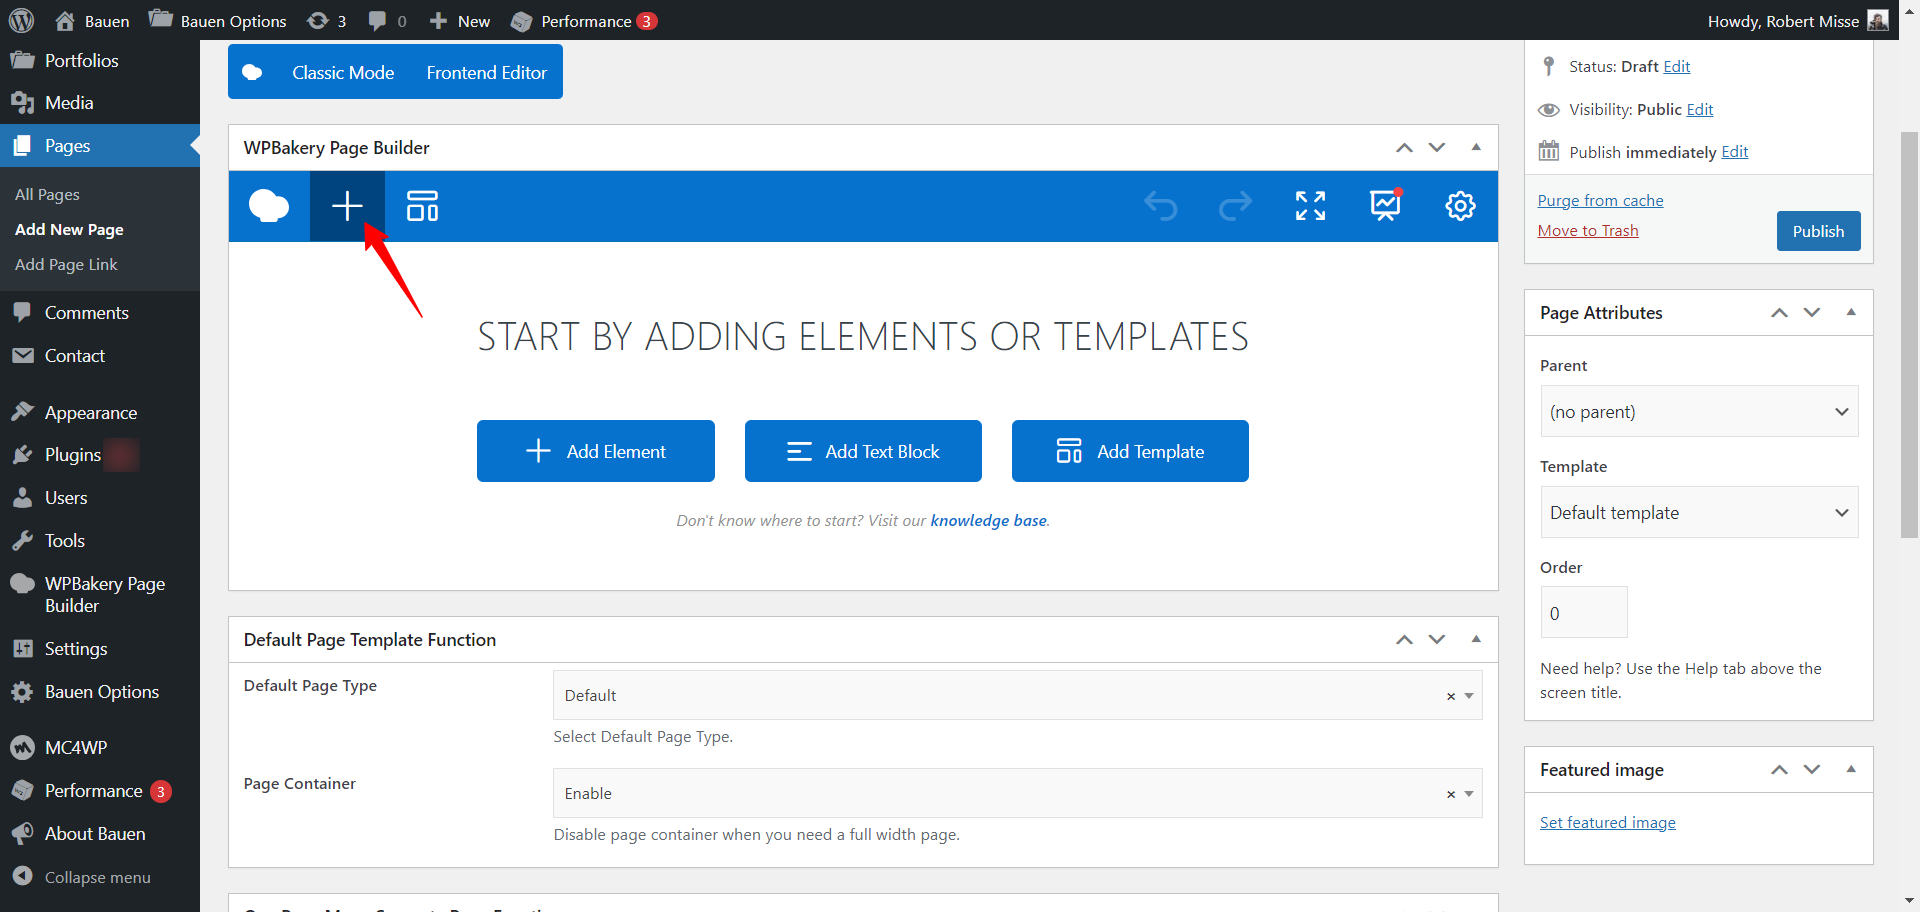The image size is (1920, 912).
Task: Open the Default Page Type dropdown
Action: tap(1017, 695)
